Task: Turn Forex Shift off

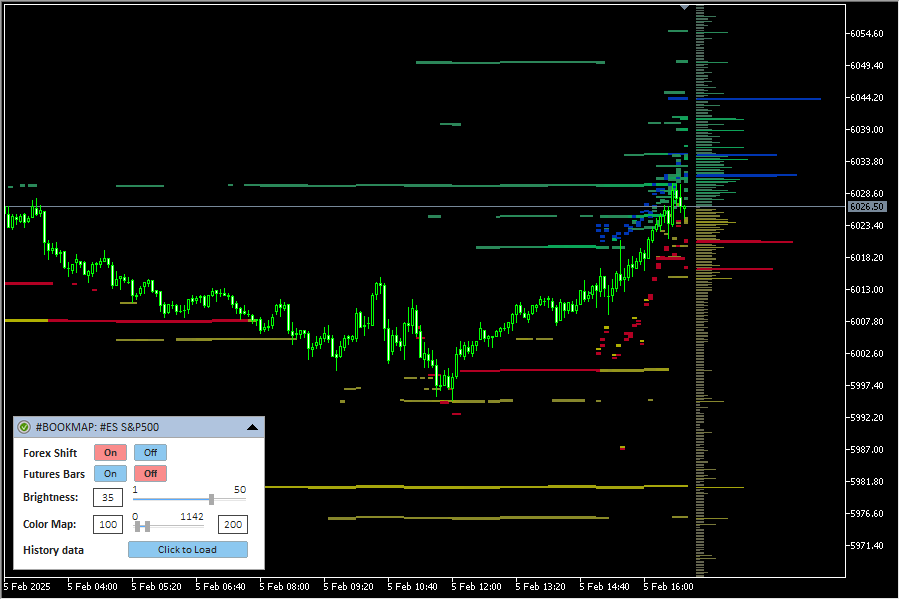Action: pyautogui.click(x=150, y=453)
